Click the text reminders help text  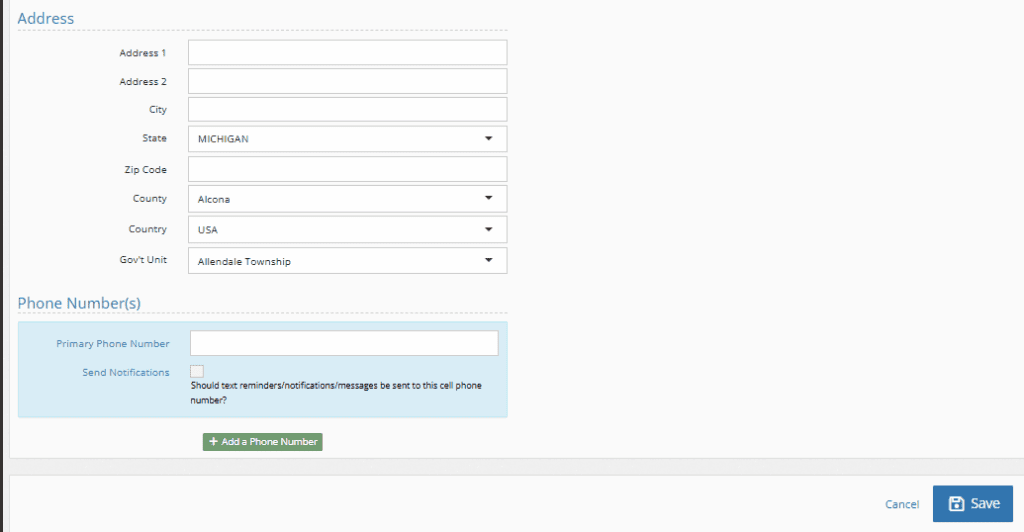(x=337, y=392)
